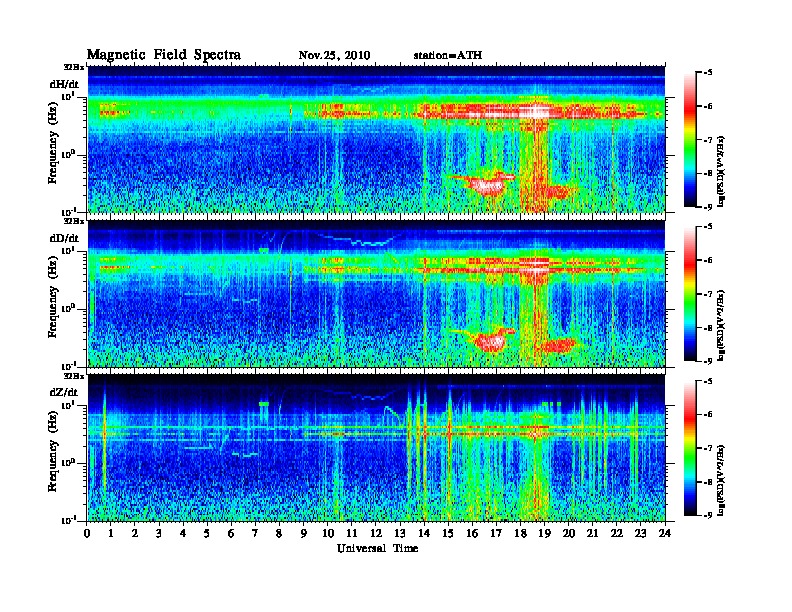Select the dD/dt color scale bar
Viewport: 792px width, 612px height.
point(690,293)
